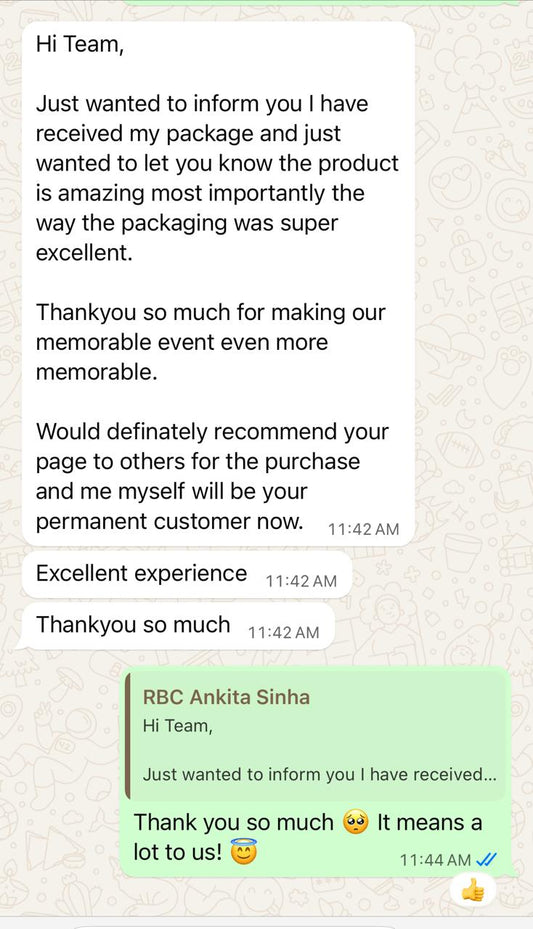Tap the 11:44 AM timestamp
The width and height of the screenshot is (533, 929).
pos(435,860)
